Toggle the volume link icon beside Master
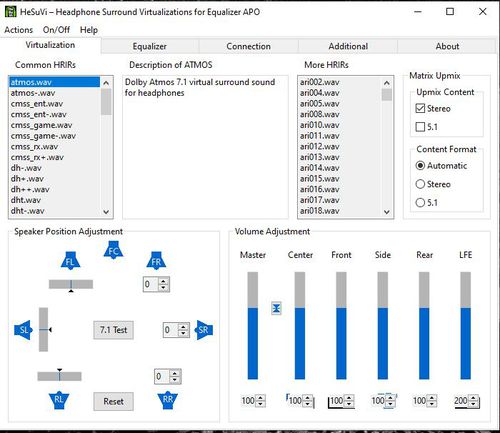 pyautogui.click(x=276, y=308)
